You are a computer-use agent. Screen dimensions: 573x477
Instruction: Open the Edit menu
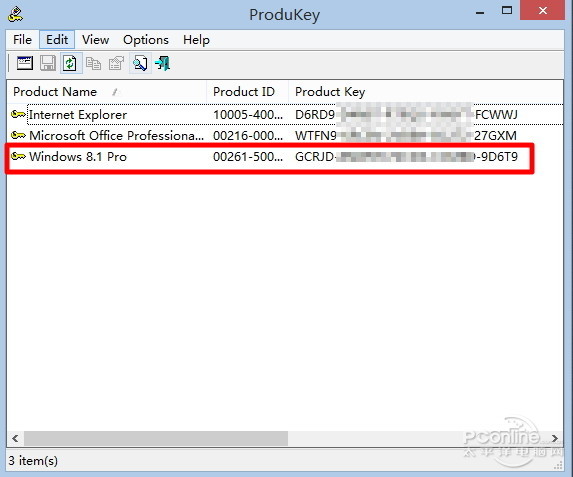coord(57,39)
